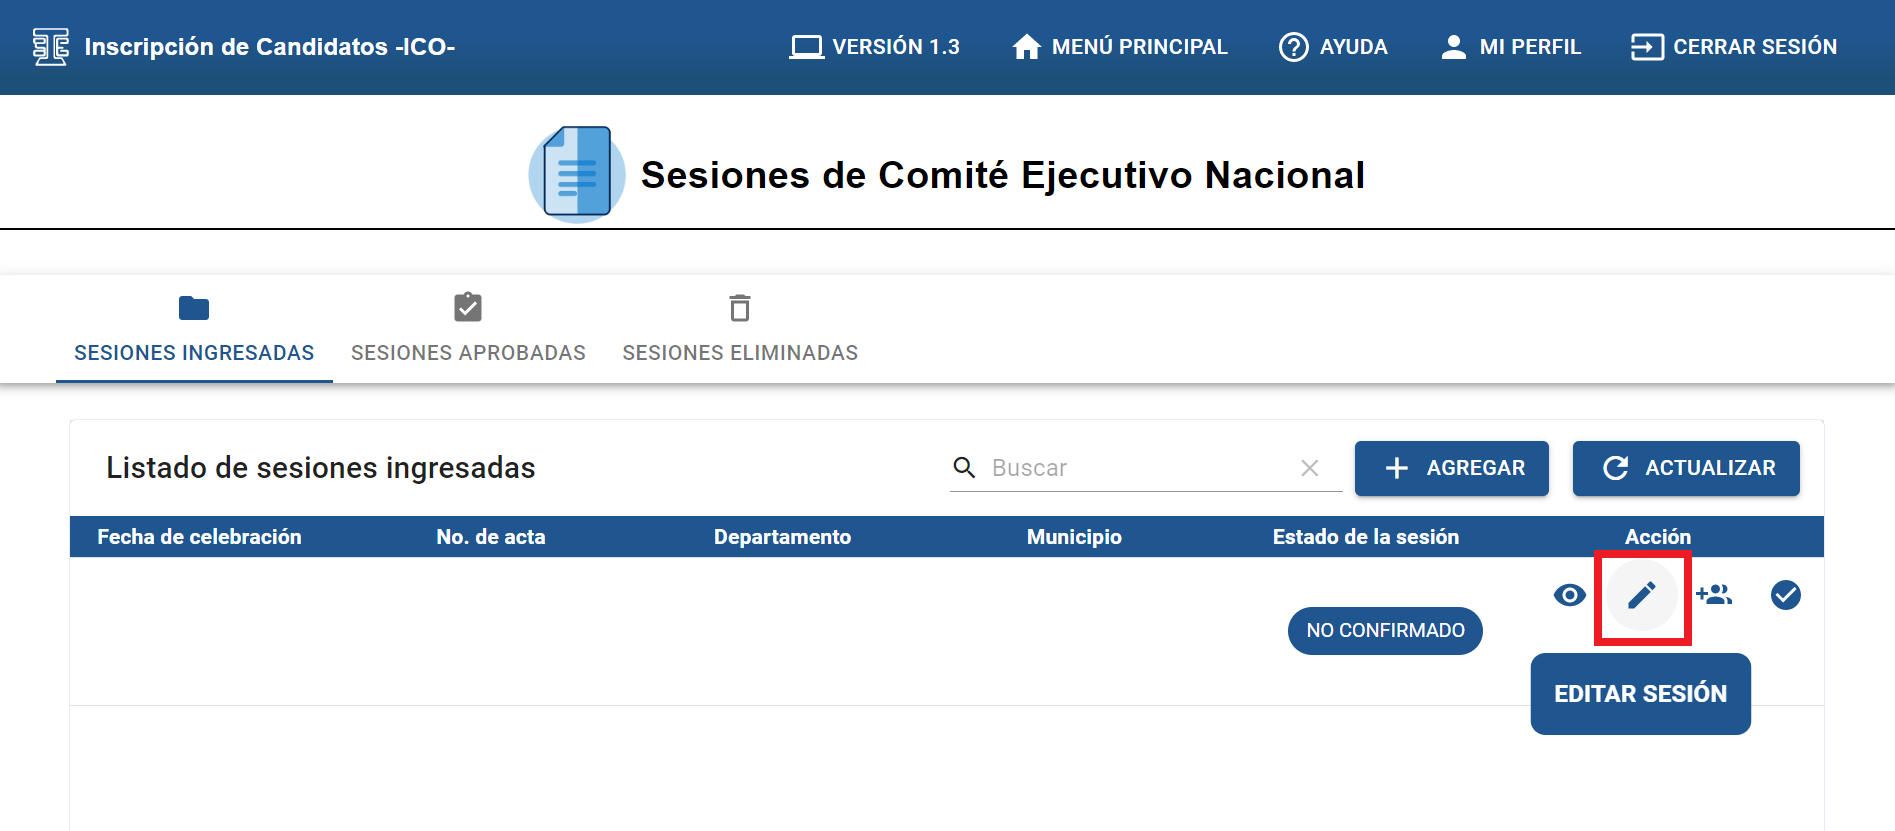This screenshot has height=831, width=1895.
Task: Switch to Sesiones Eliminadas tab
Action: [740, 330]
